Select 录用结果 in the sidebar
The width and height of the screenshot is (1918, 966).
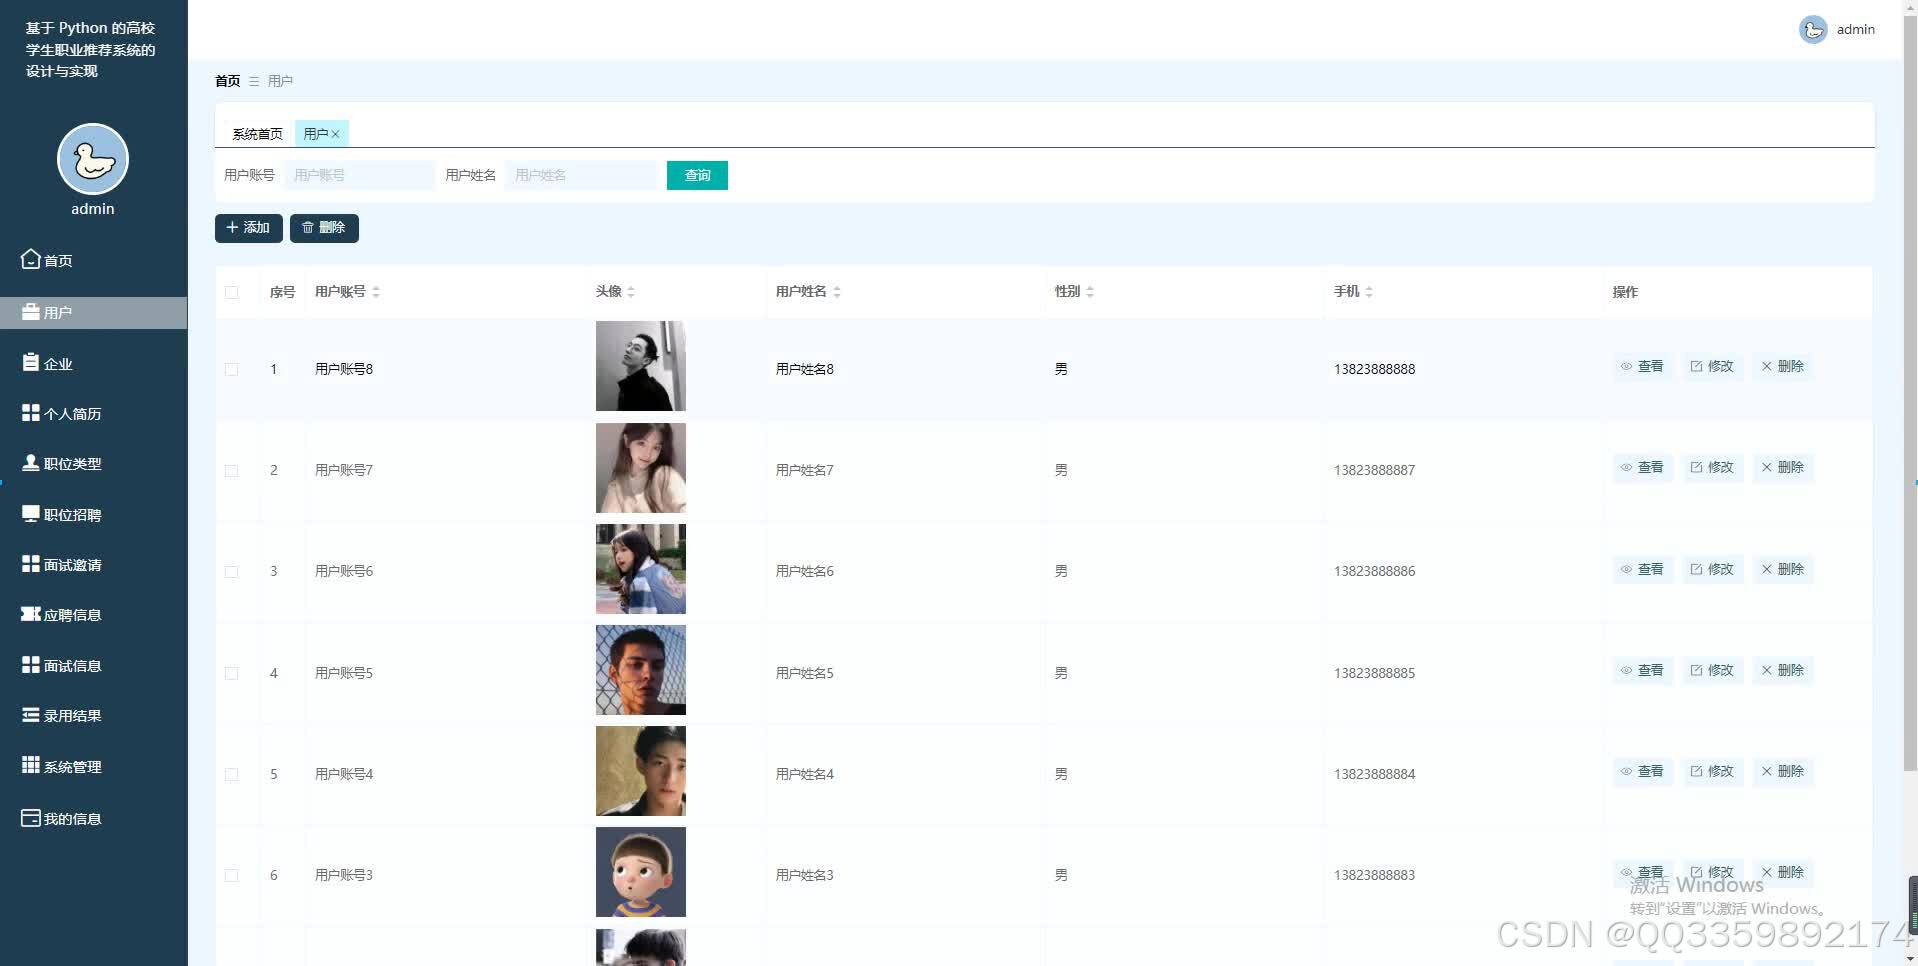point(70,715)
